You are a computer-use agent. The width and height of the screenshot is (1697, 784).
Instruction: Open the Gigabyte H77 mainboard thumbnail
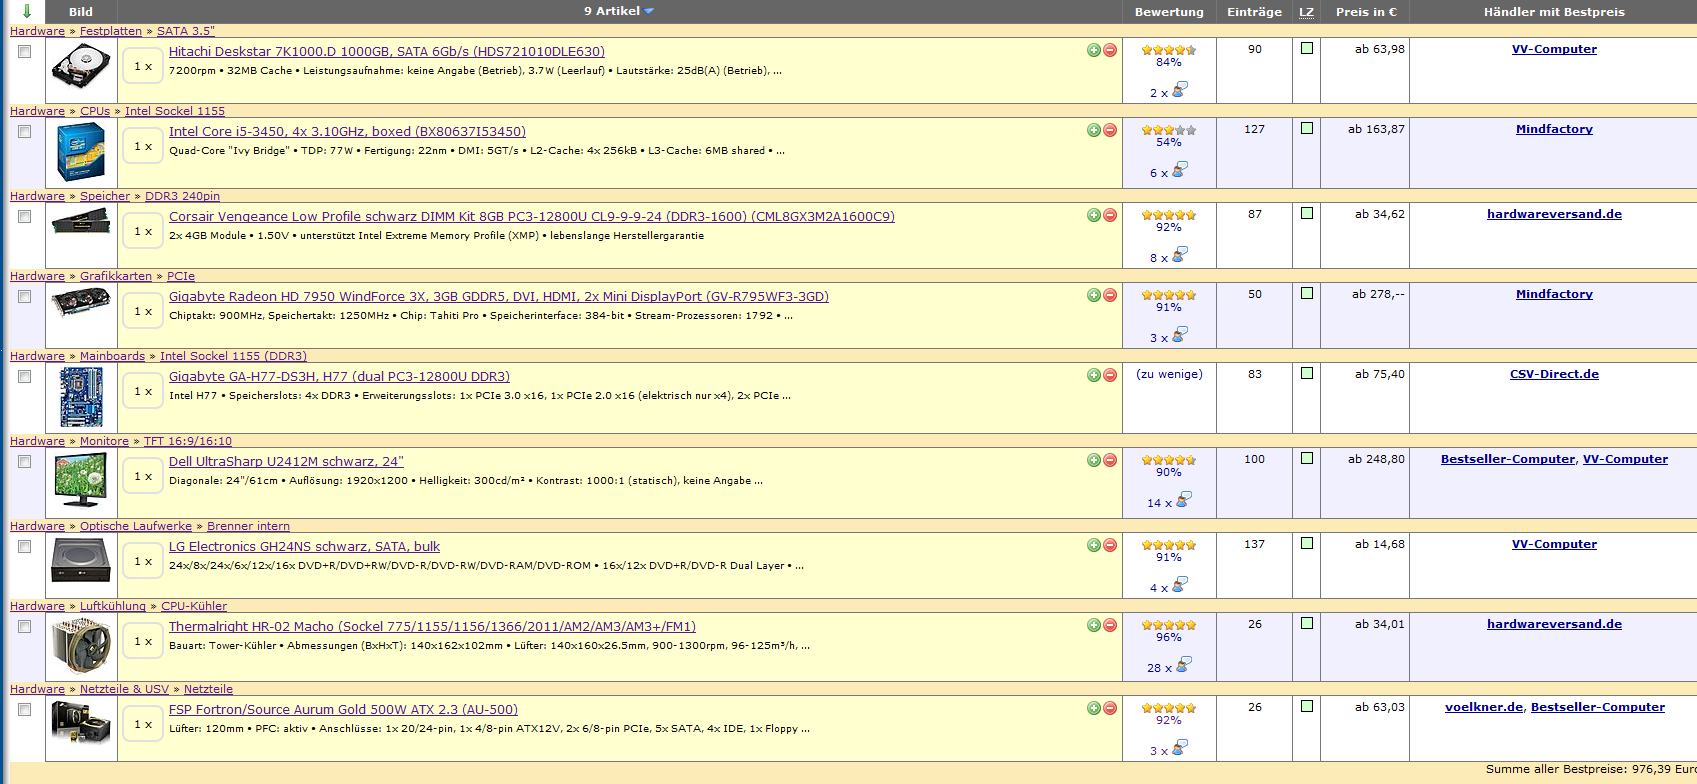tap(81, 397)
